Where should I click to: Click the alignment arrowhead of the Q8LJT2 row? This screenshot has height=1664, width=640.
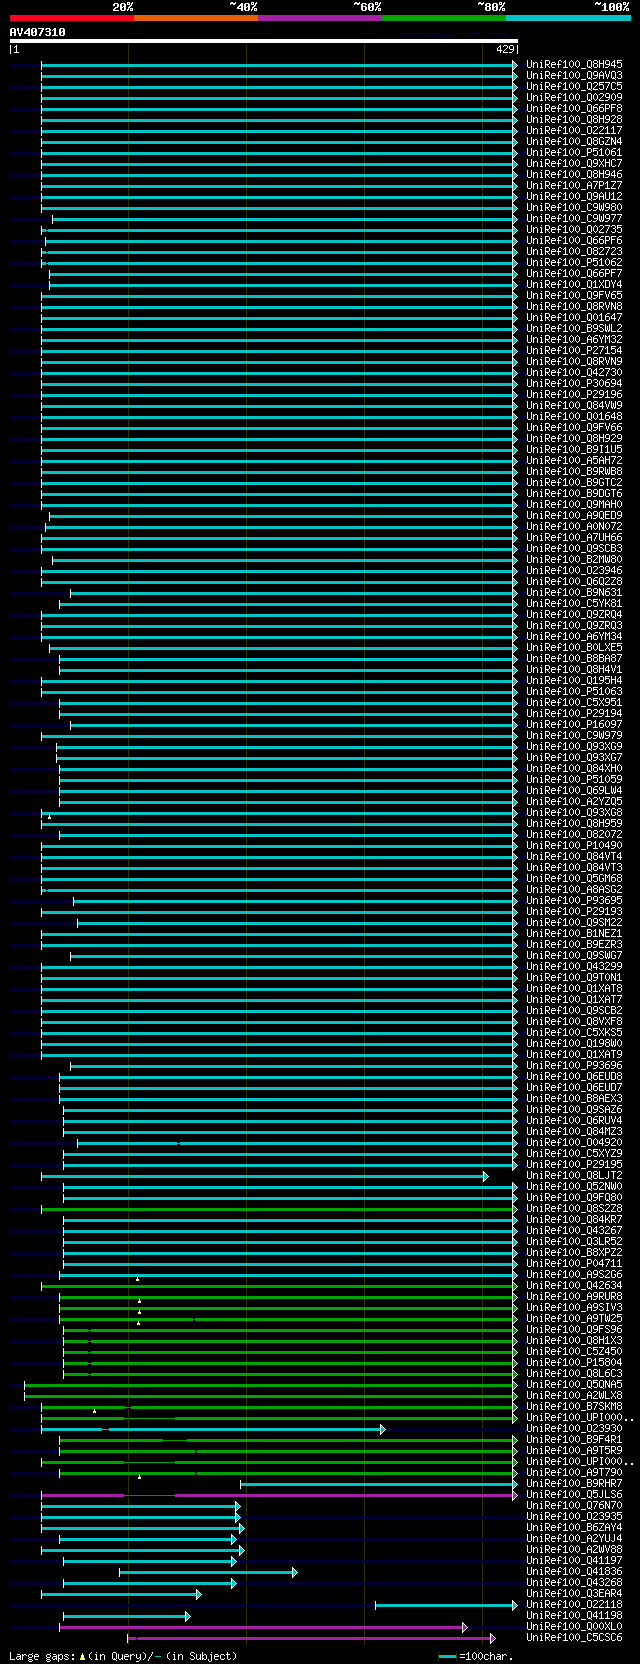tap(486, 1176)
